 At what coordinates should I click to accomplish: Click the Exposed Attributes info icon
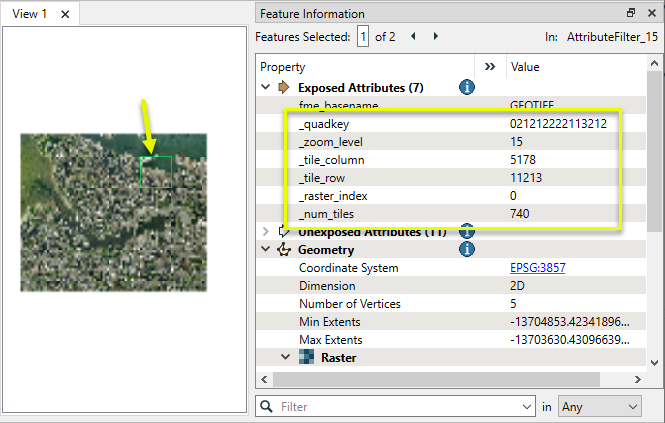(x=466, y=88)
